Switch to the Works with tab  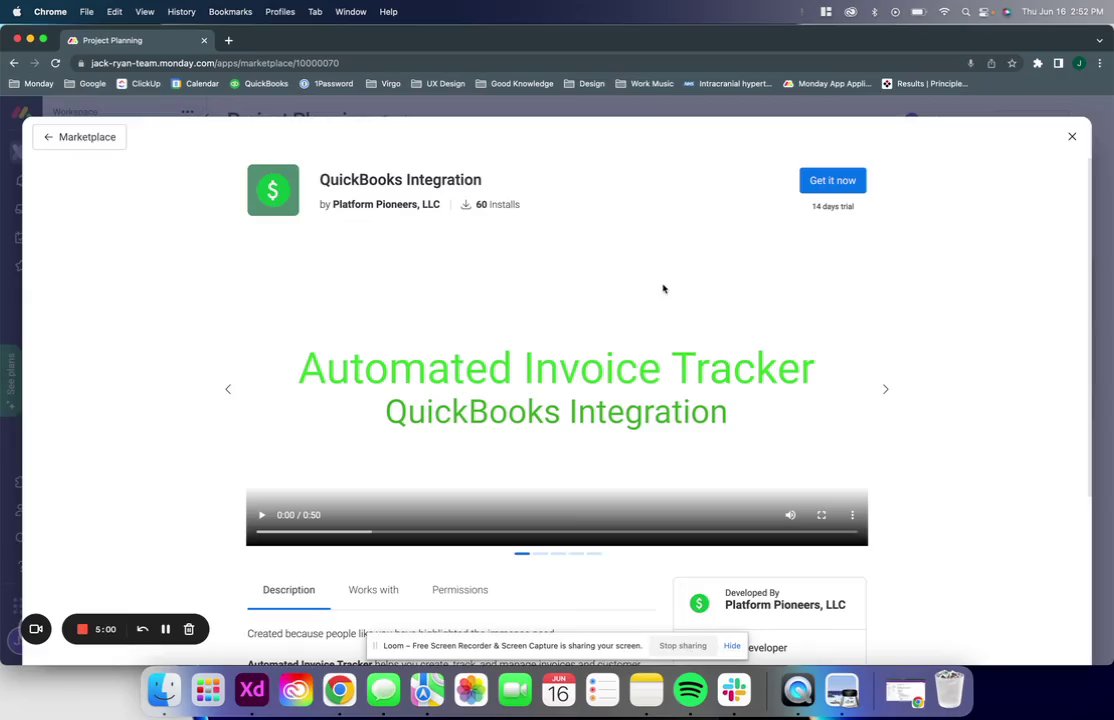coord(373,590)
